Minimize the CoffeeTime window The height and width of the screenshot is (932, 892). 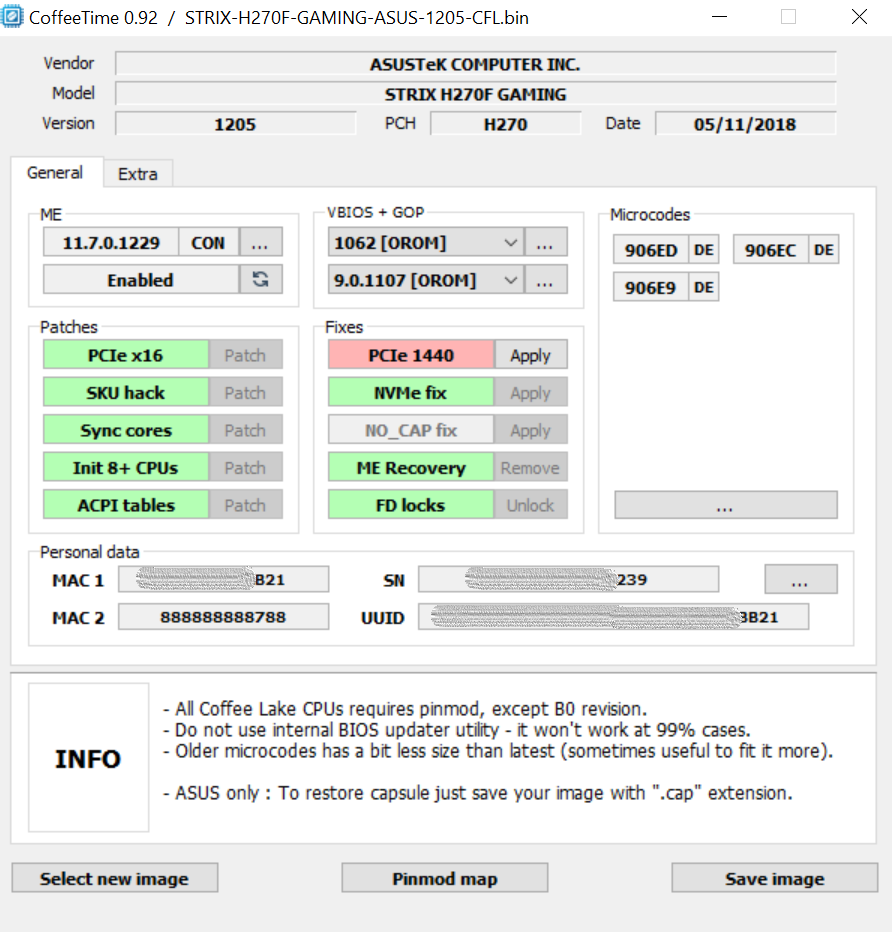pos(719,17)
